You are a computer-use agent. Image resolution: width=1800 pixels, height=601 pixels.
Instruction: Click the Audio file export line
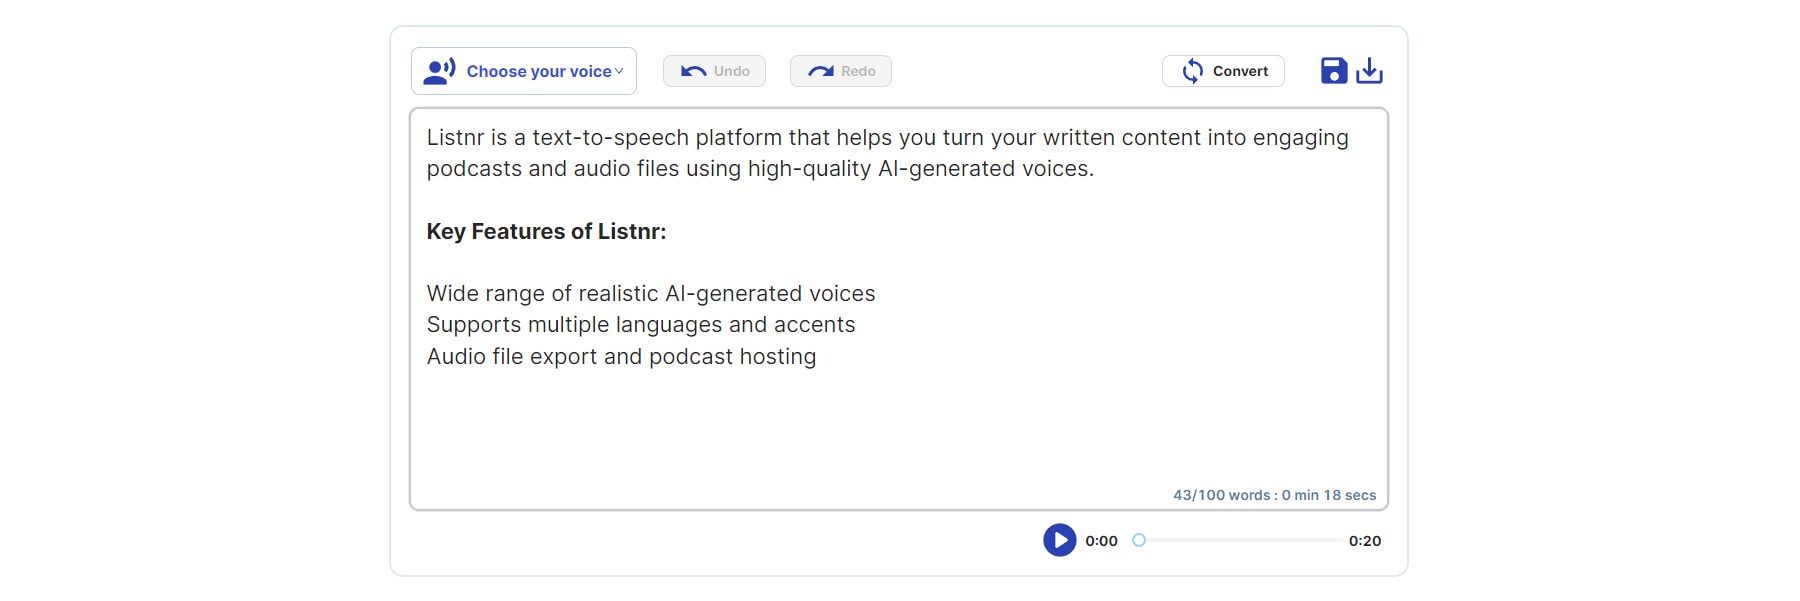pyautogui.click(x=621, y=357)
